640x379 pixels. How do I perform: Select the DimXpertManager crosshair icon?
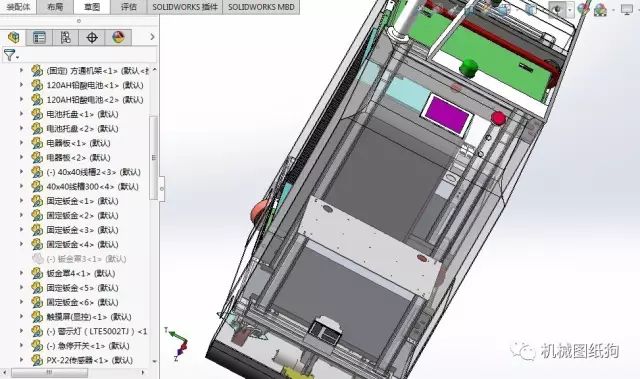tap(92, 38)
